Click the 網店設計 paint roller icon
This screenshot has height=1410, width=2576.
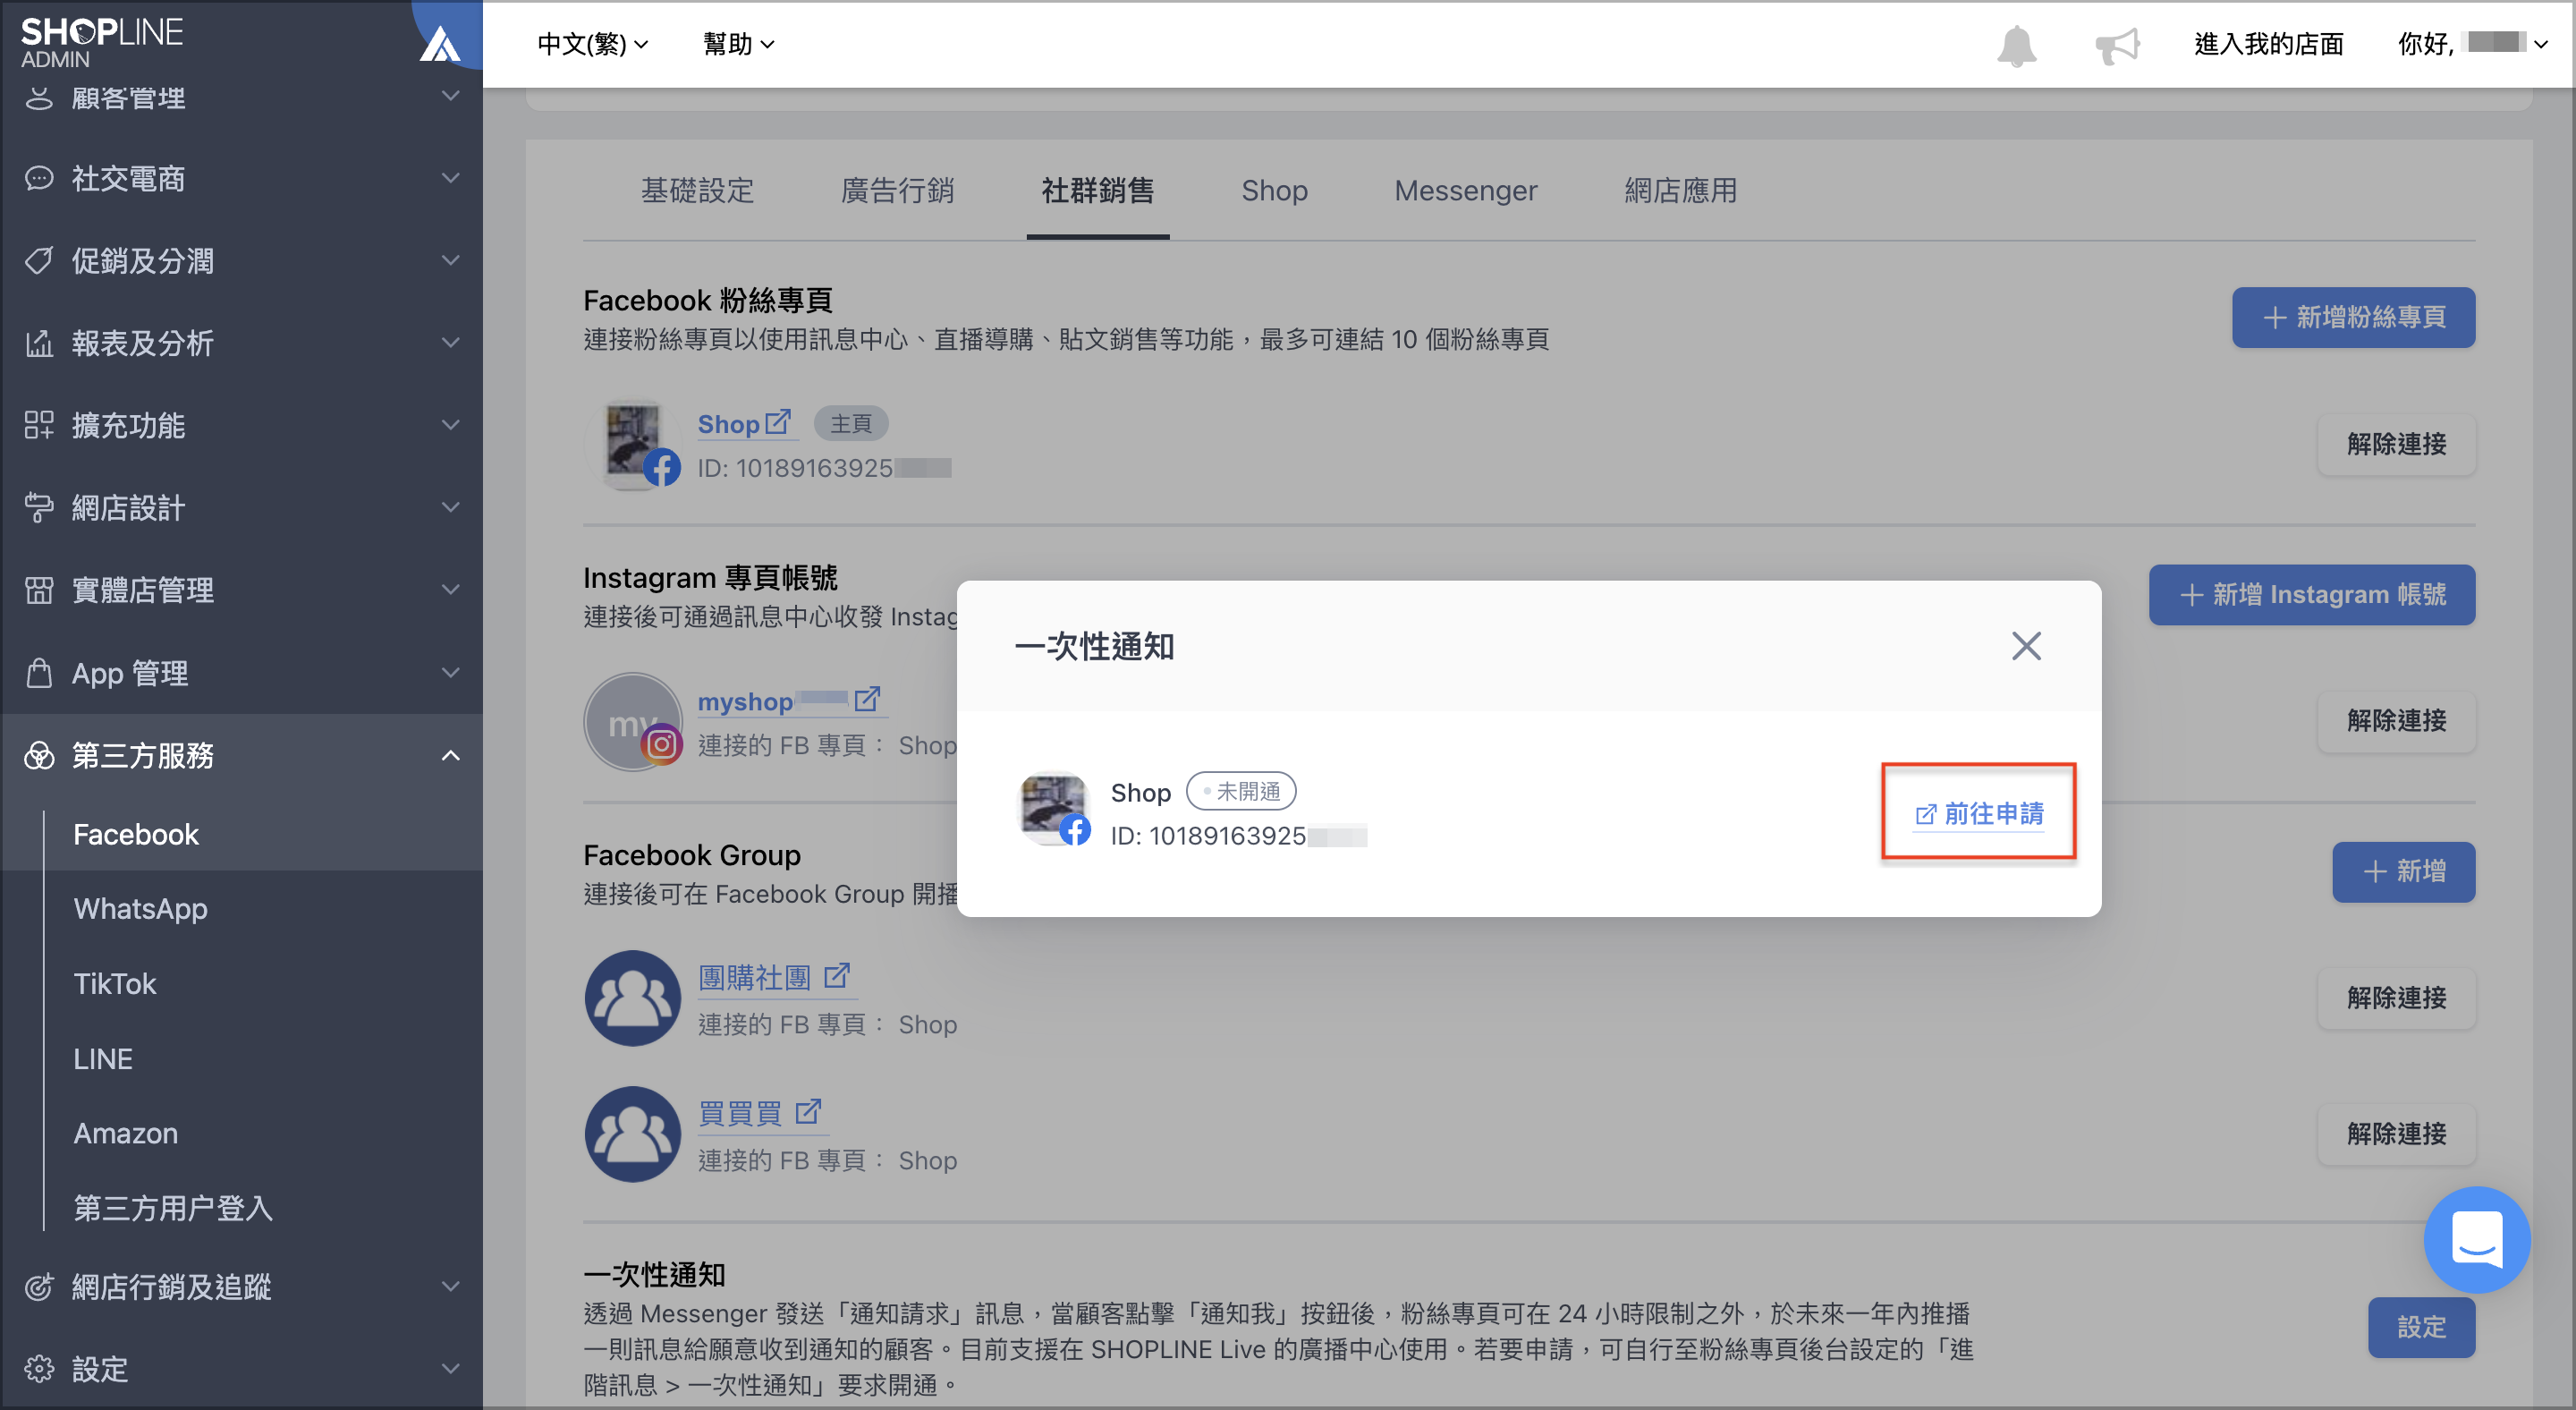click(x=39, y=507)
